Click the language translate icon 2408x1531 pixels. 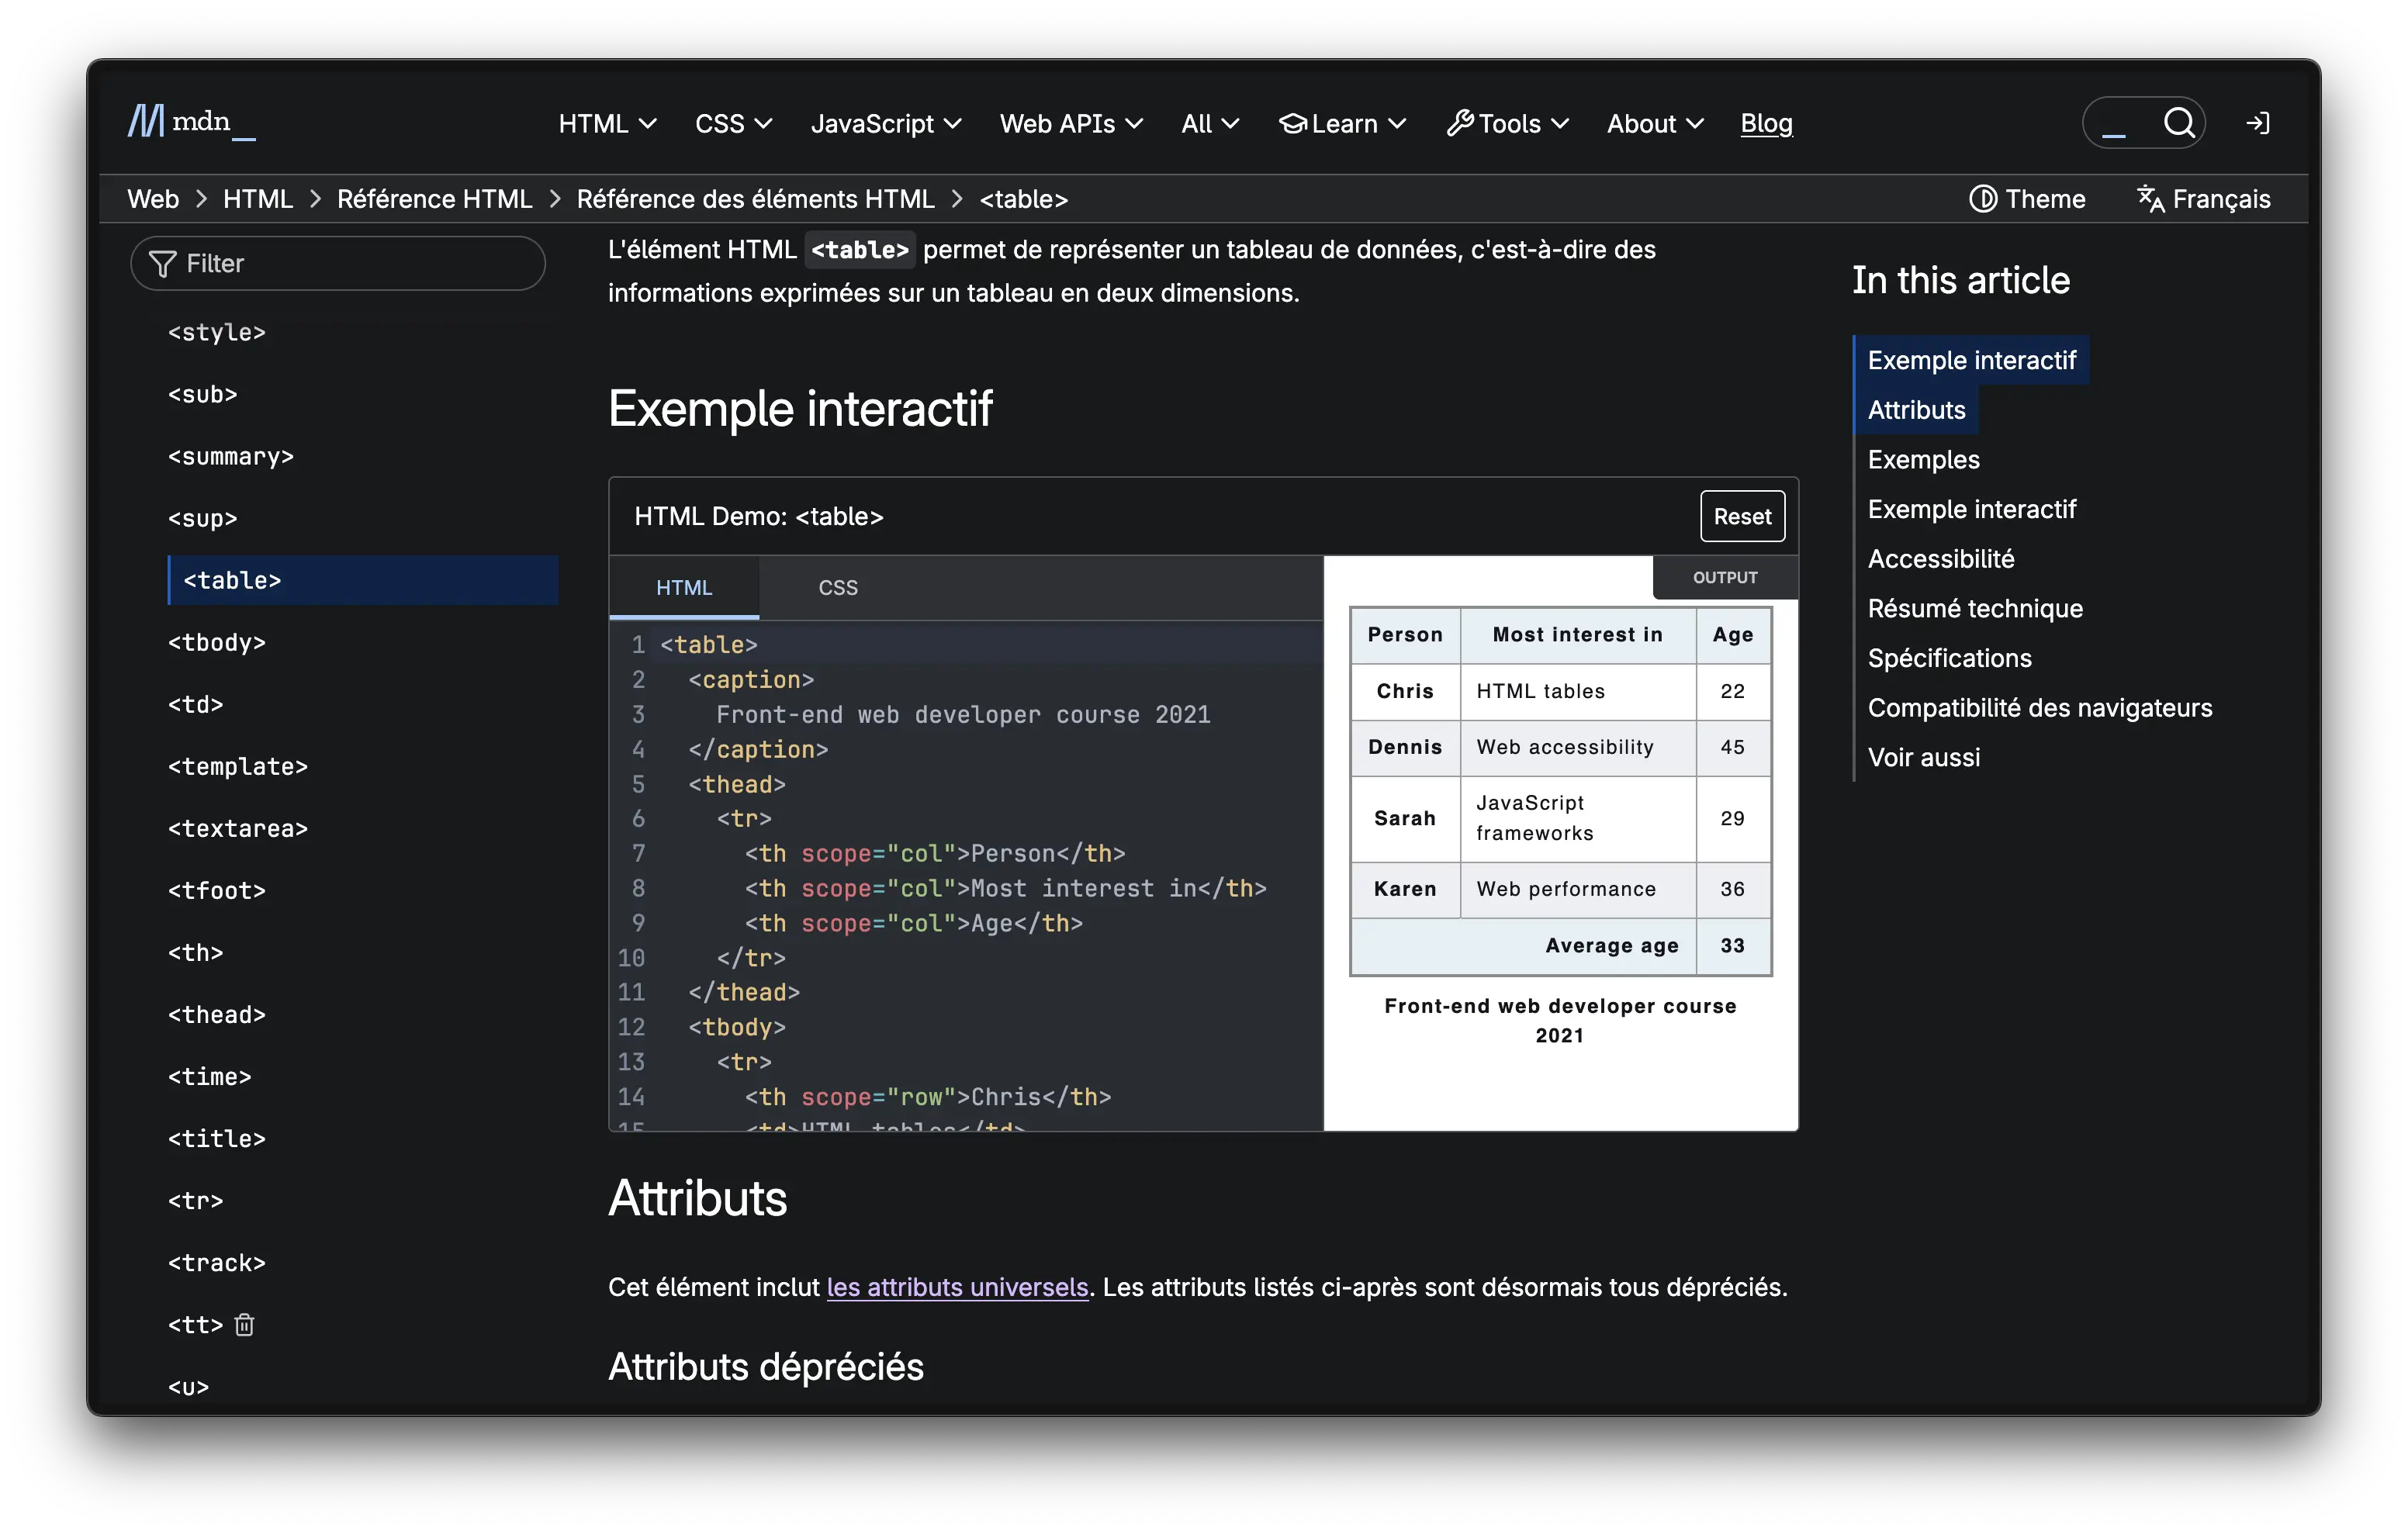(x=2150, y=199)
